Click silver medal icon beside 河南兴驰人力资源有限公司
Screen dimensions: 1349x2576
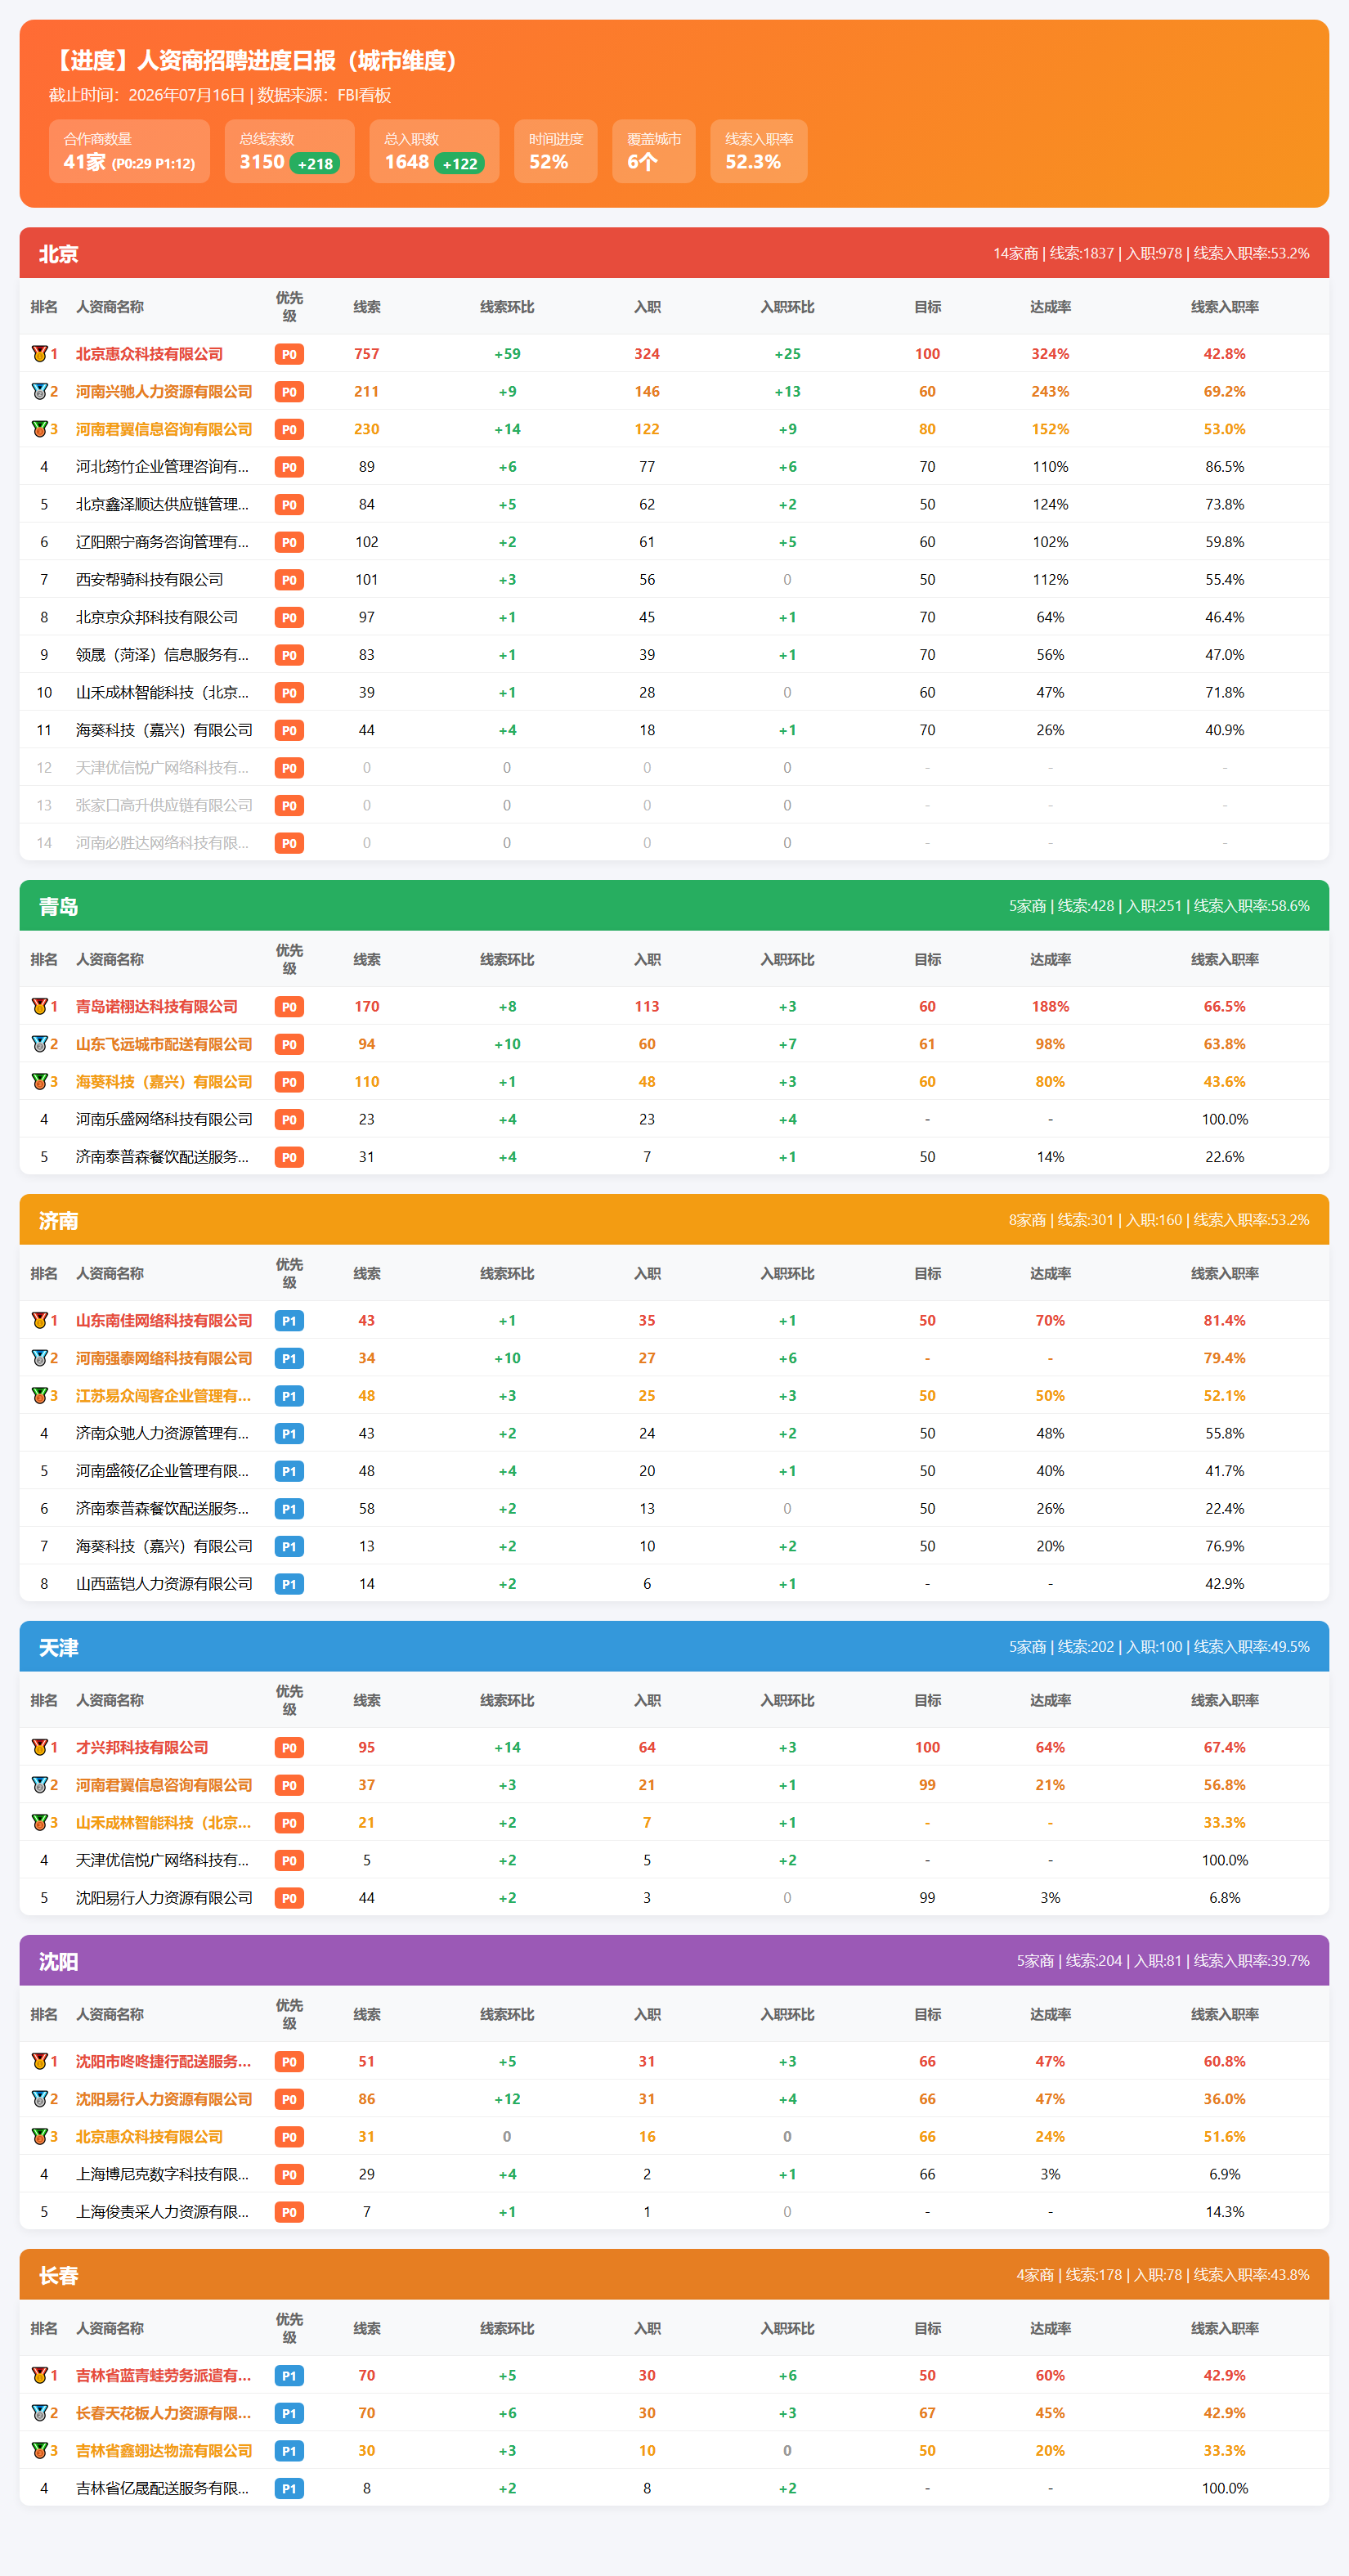click(x=39, y=392)
